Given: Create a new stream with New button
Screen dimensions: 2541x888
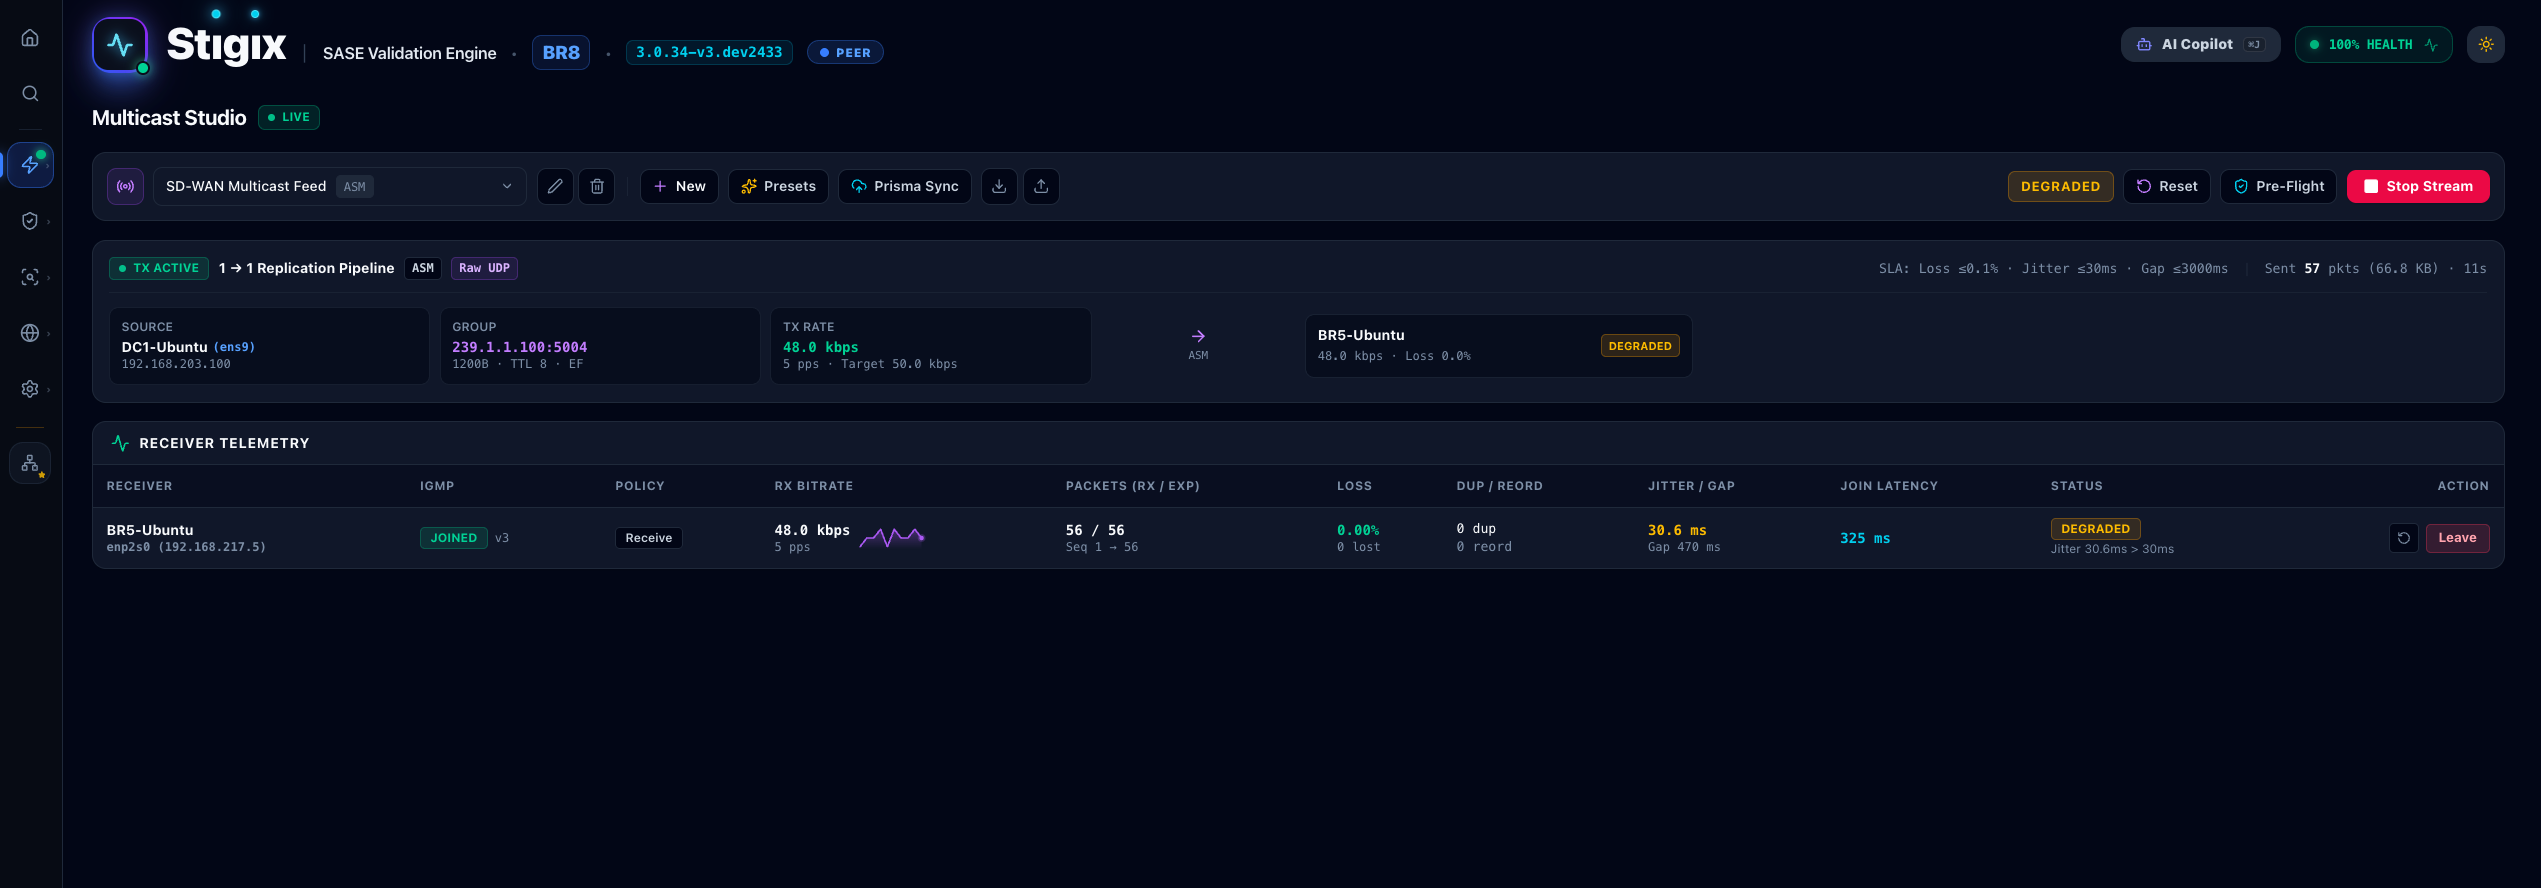Looking at the screenshot, I should tap(679, 186).
